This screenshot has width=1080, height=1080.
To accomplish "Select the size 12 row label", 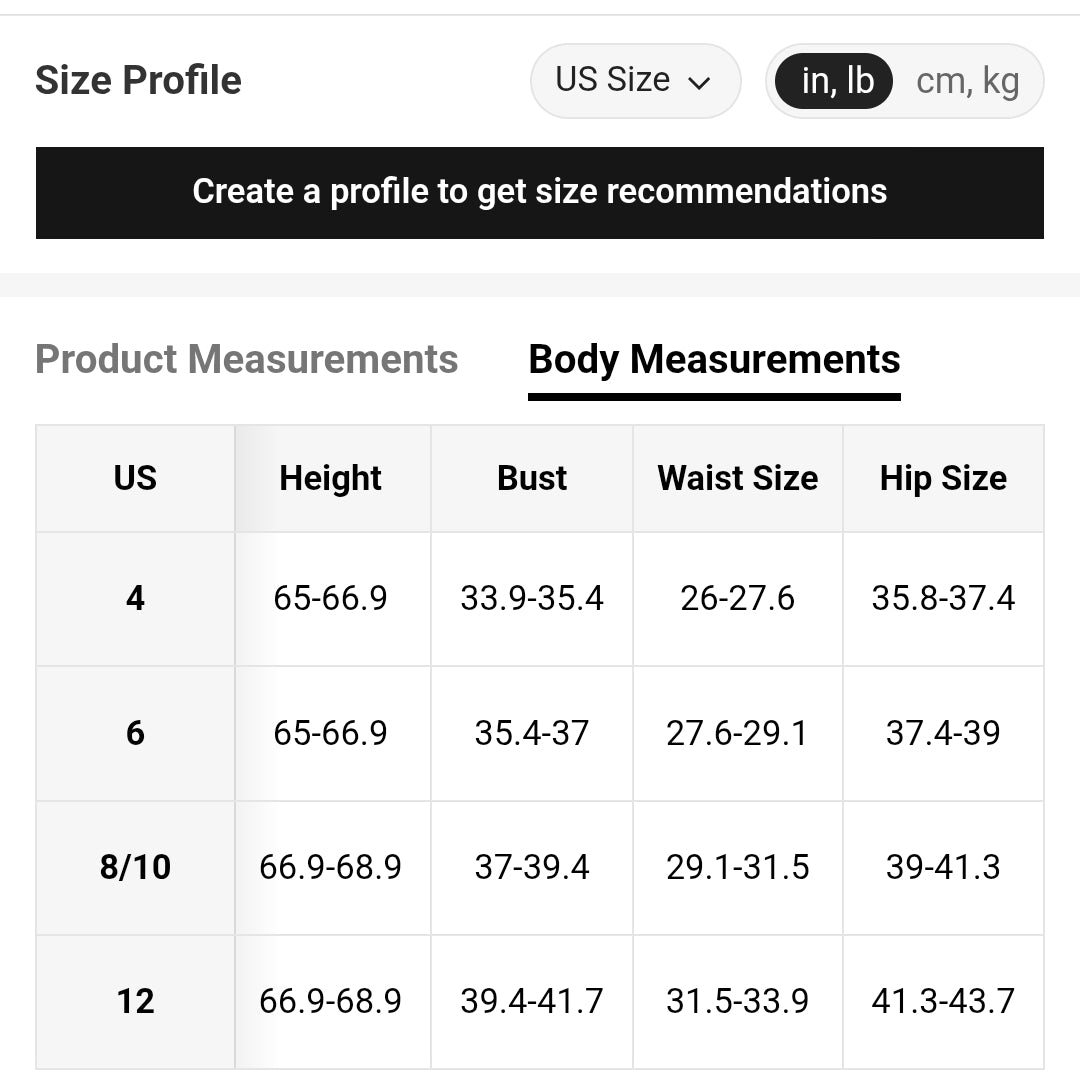I will tap(135, 1001).
